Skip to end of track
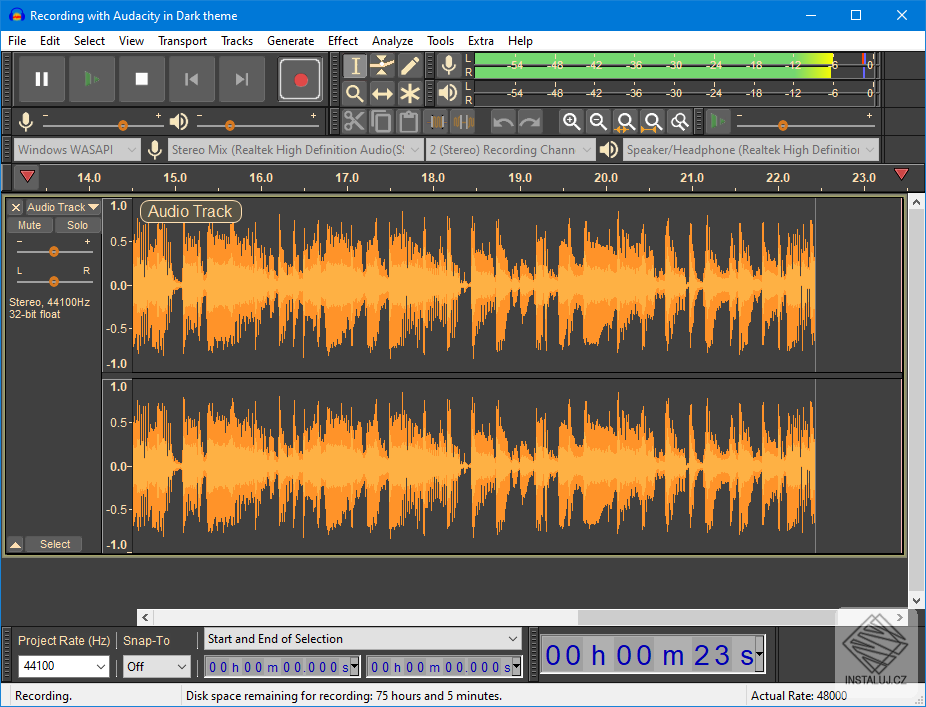This screenshot has height=707, width=926. pyautogui.click(x=242, y=79)
